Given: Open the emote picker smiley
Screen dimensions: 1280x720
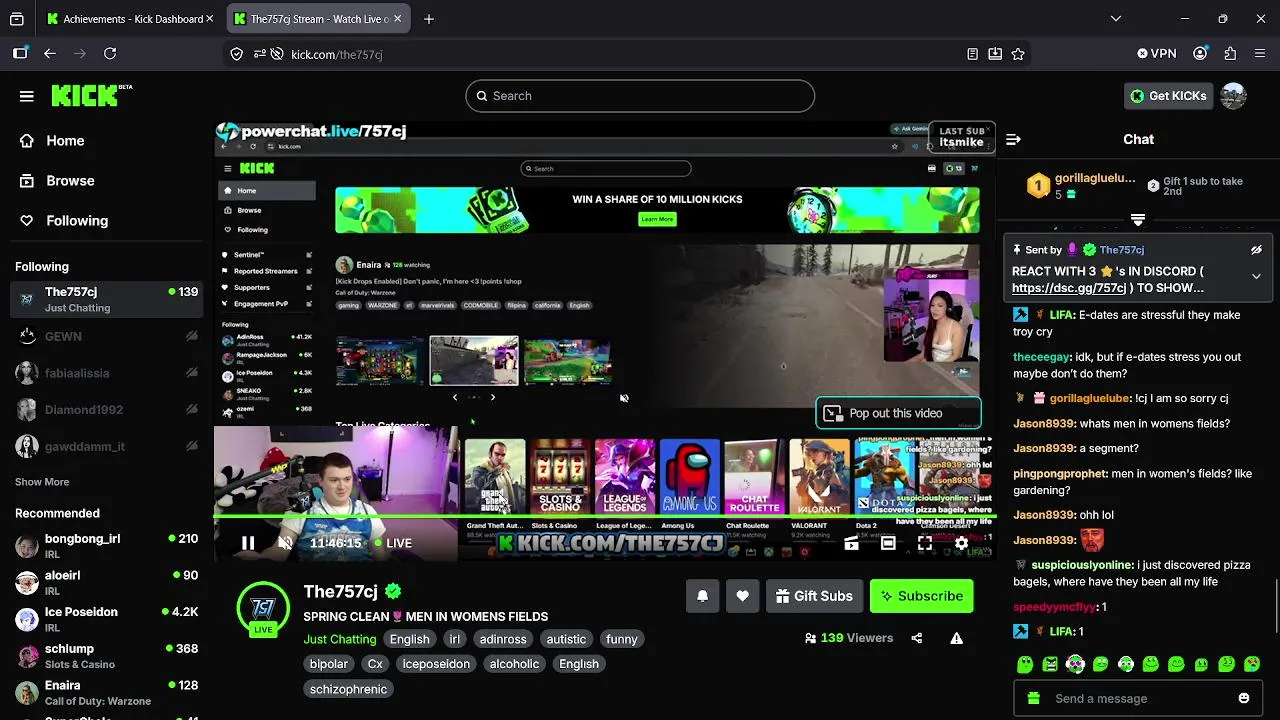Looking at the screenshot, I should (x=1244, y=698).
